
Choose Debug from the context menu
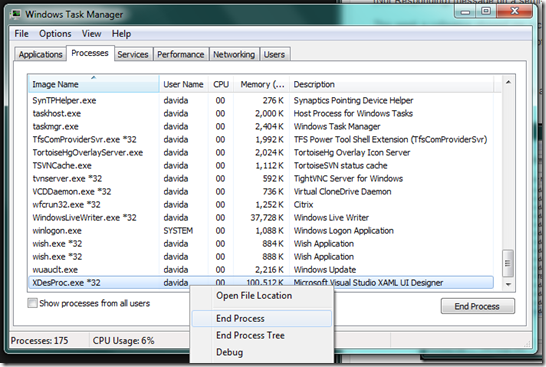coord(261,352)
